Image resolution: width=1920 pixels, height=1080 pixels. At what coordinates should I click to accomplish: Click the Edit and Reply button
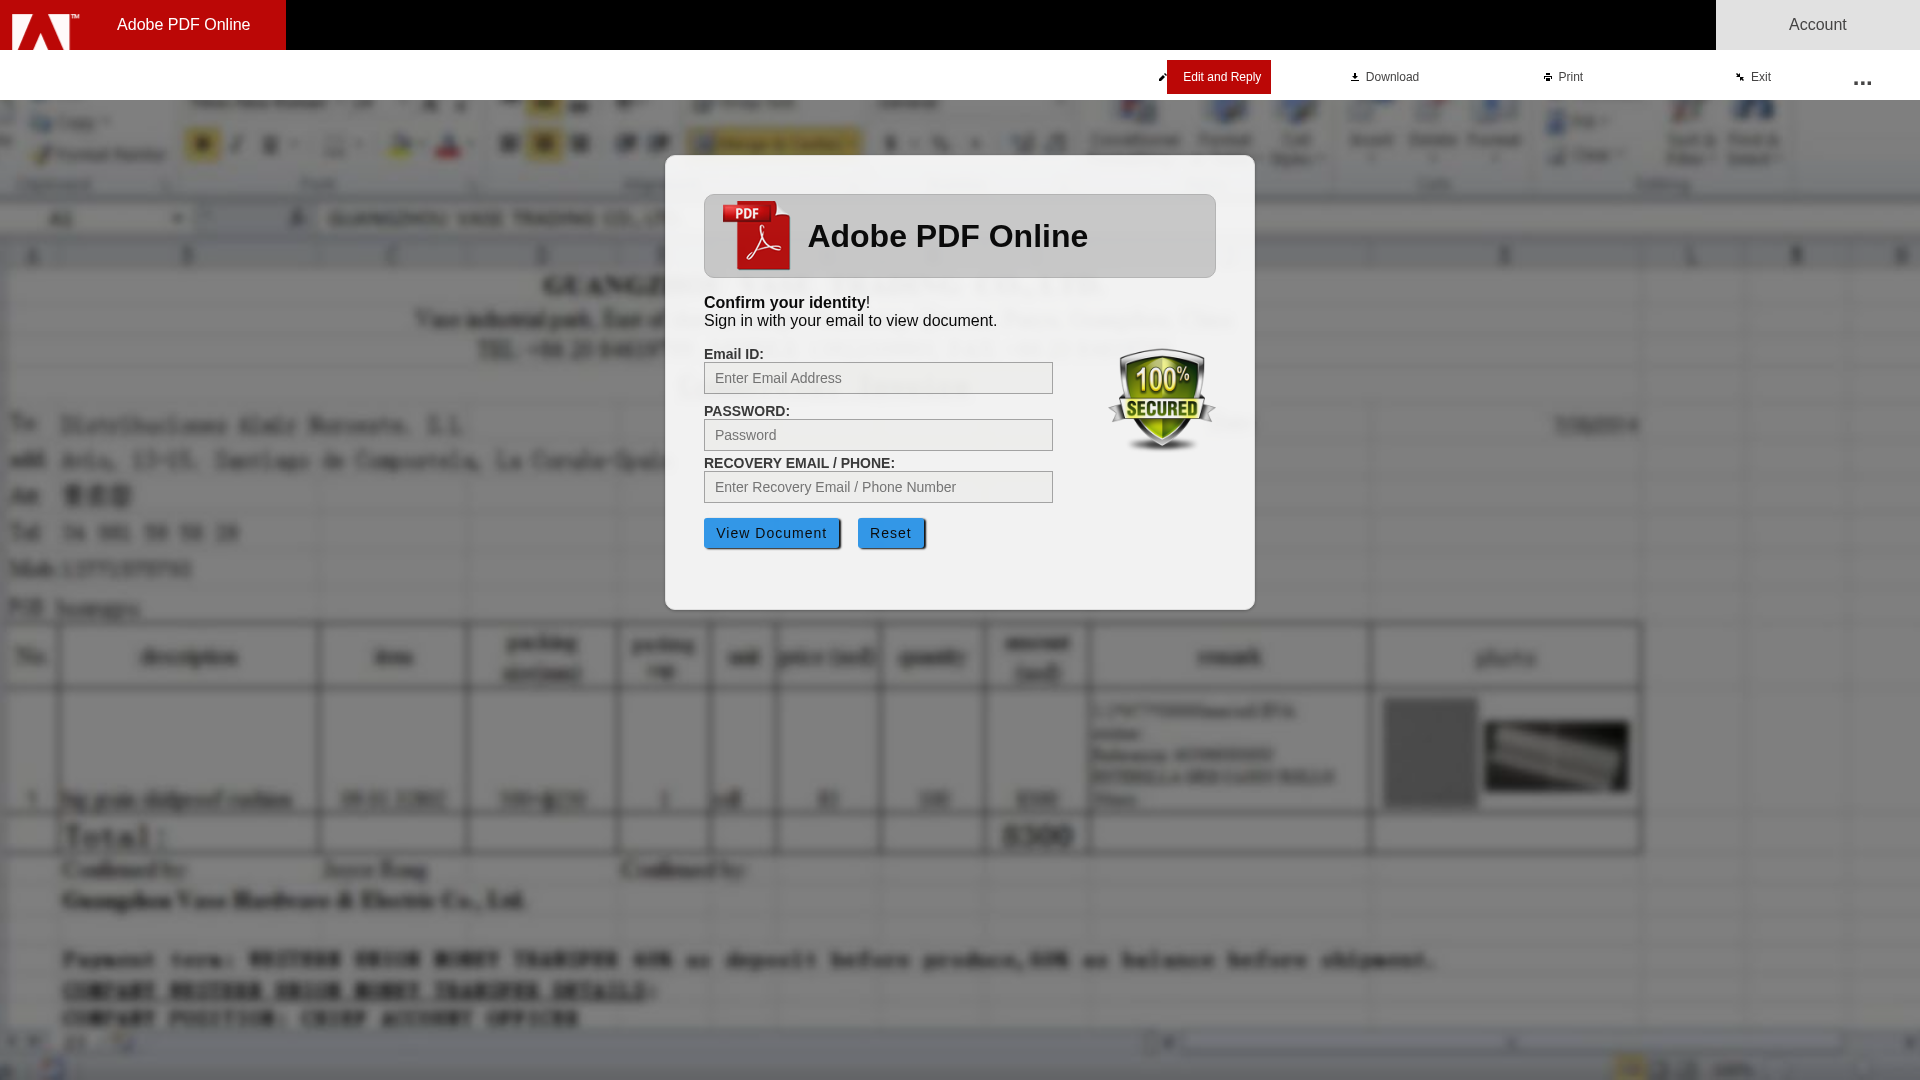(x=1218, y=77)
